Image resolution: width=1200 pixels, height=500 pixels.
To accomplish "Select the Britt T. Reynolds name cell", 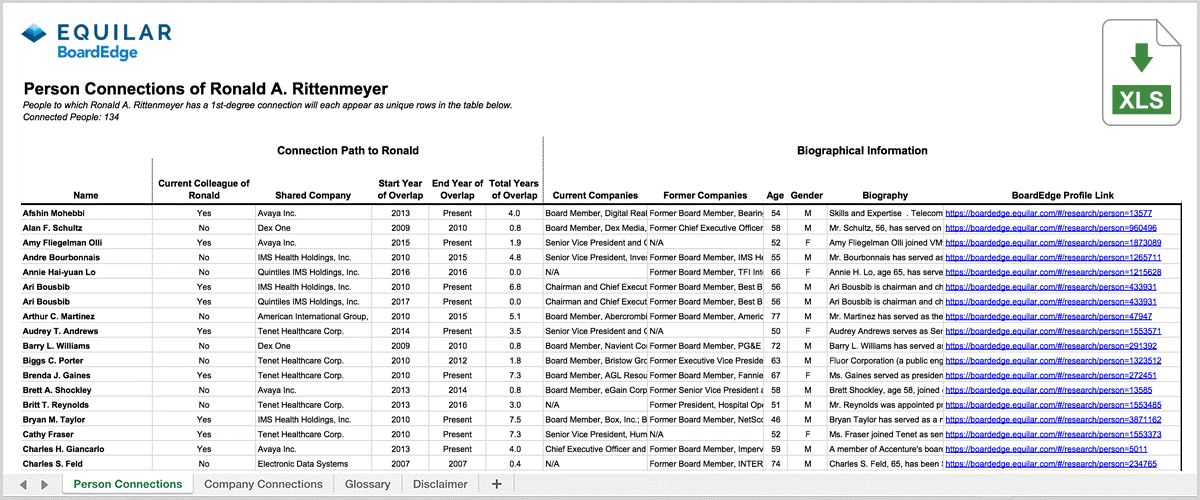I will point(86,404).
